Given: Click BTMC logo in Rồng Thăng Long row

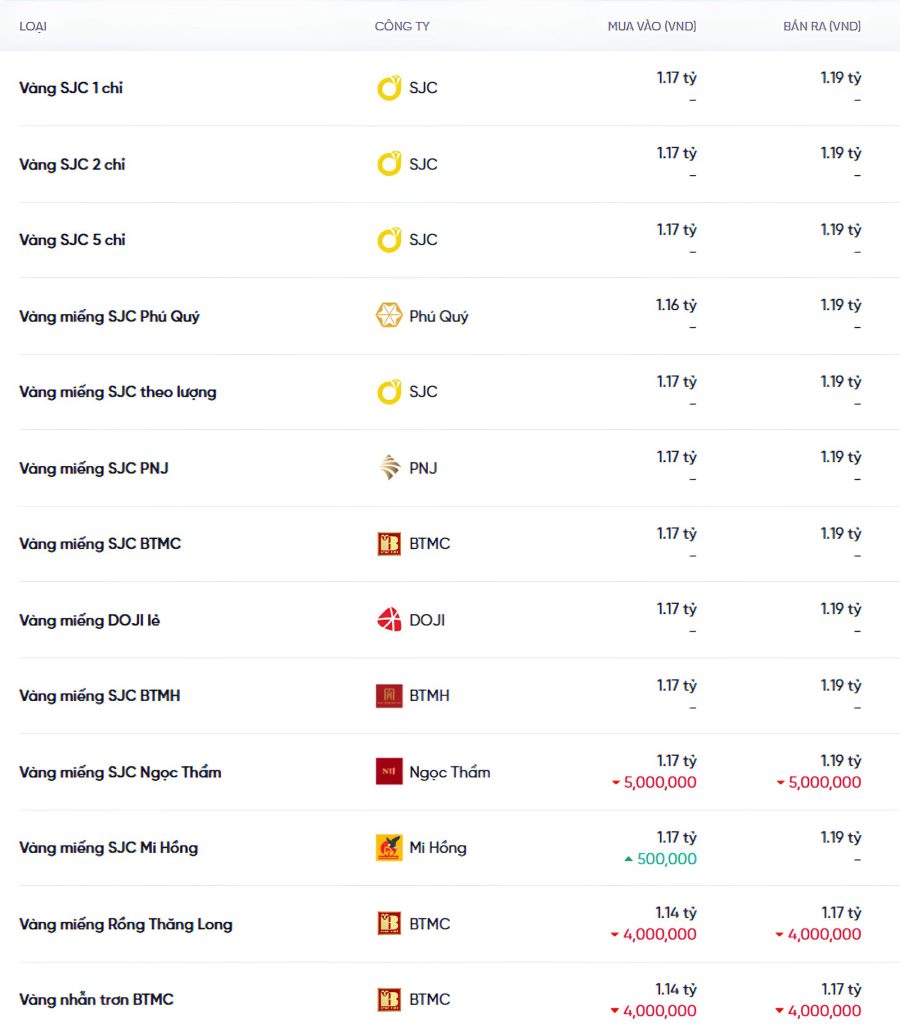Looking at the screenshot, I should pos(389,923).
